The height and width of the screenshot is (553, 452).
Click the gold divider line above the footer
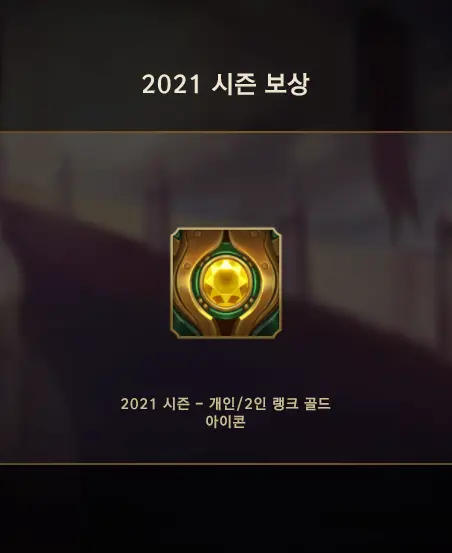226,464
